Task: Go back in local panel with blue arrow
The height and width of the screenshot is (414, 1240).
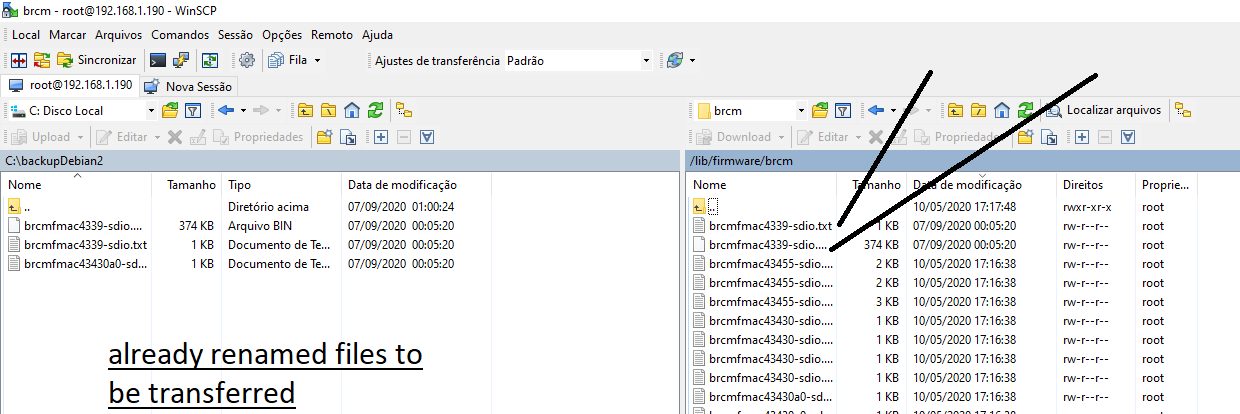Action: click(225, 110)
